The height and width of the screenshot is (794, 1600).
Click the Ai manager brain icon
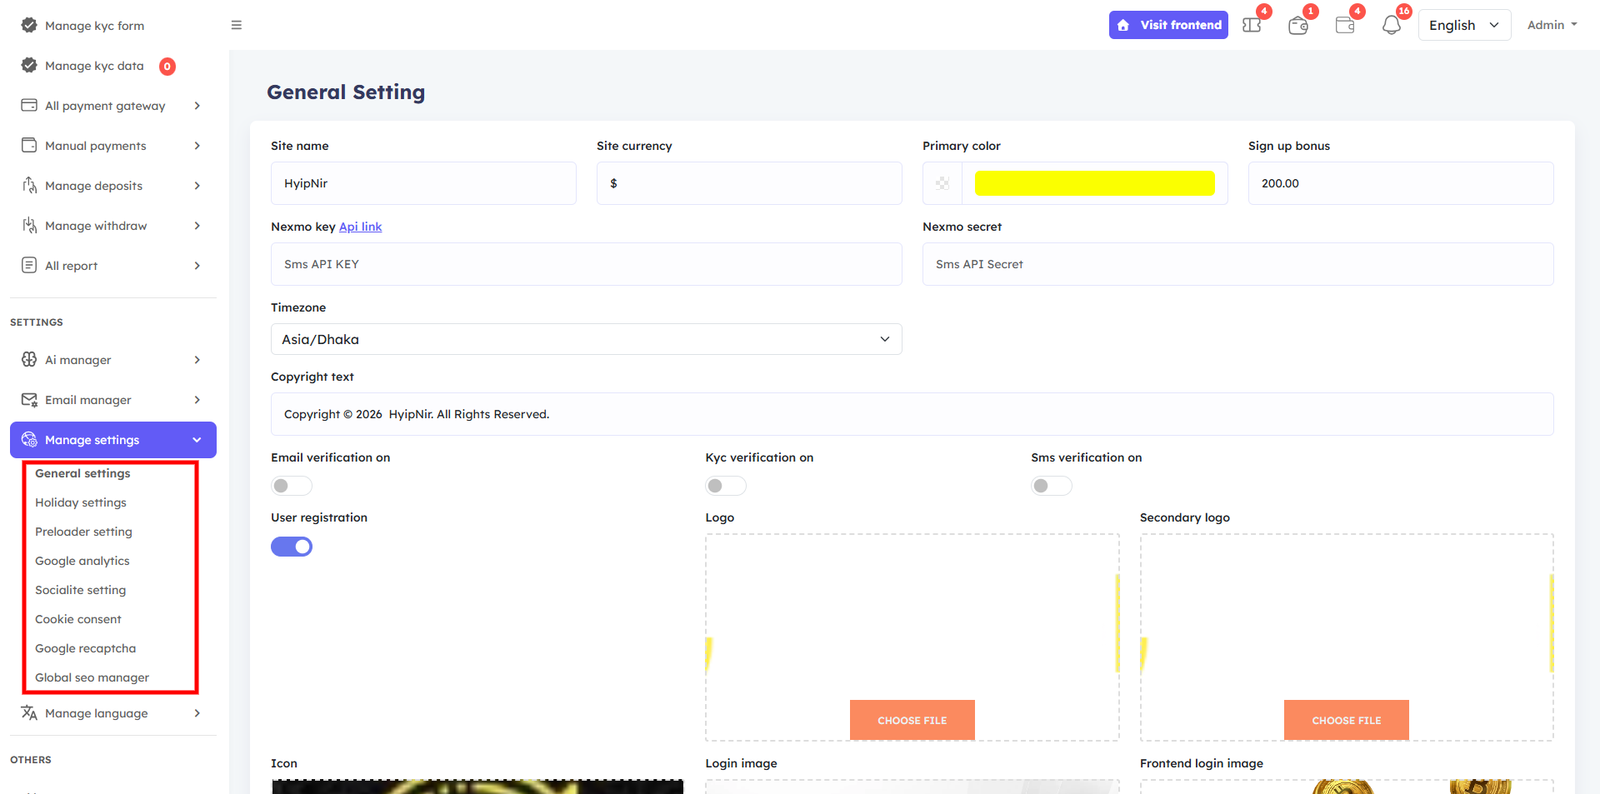point(29,360)
